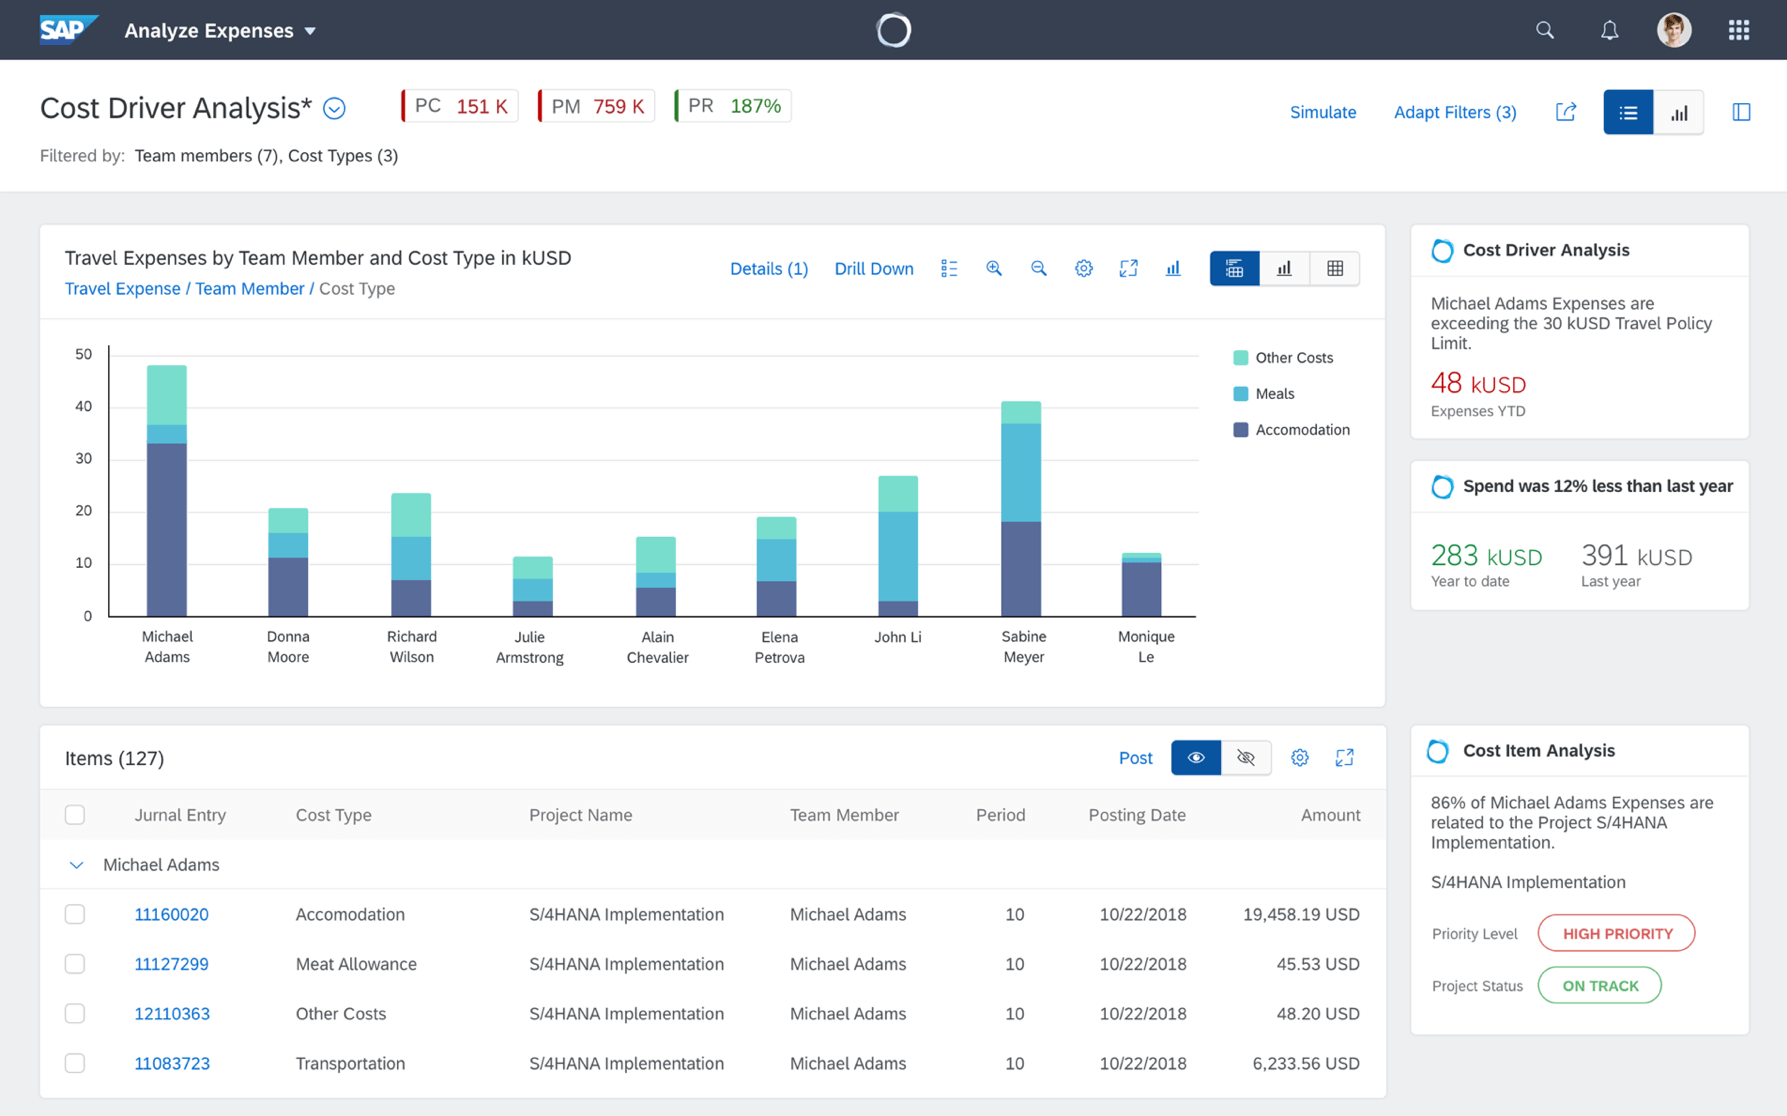This screenshot has height=1116, width=1787.
Task: Select the table-only grid view
Action: point(1335,268)
